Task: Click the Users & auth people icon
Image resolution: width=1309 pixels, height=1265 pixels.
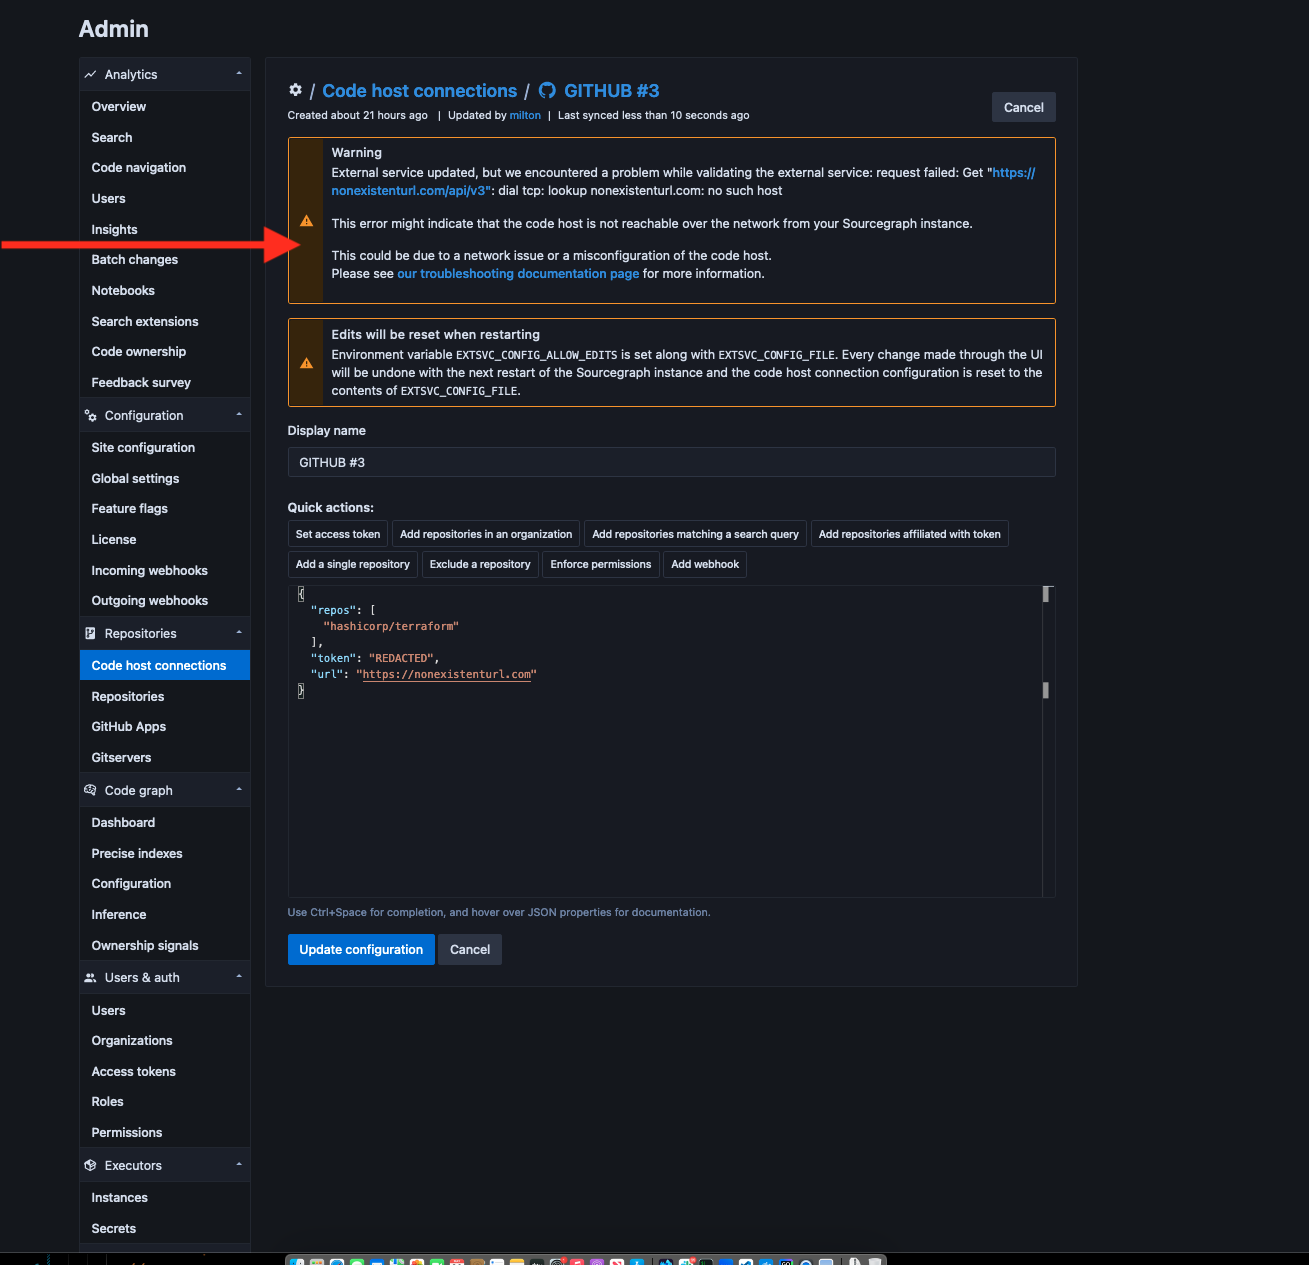Action: point(90,978)
